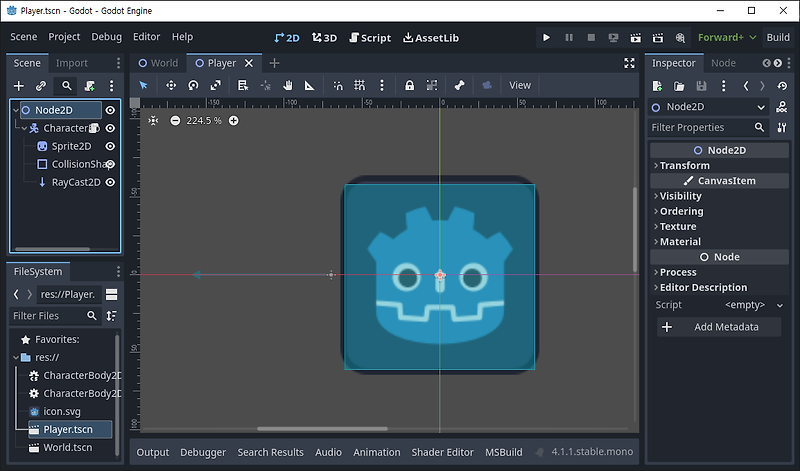Add a new node with plus icon
The image size is (800, 471).
tap(19, 86)
